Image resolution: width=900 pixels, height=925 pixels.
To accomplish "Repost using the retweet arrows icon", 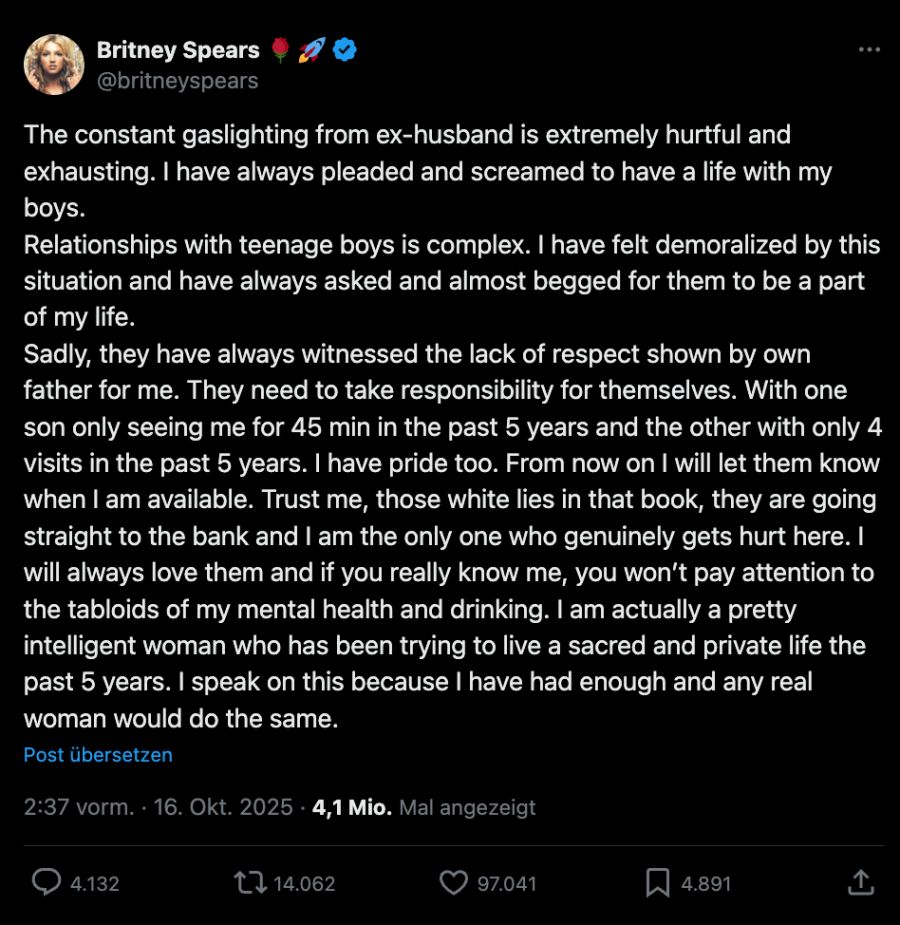I will tap(248, 882).
